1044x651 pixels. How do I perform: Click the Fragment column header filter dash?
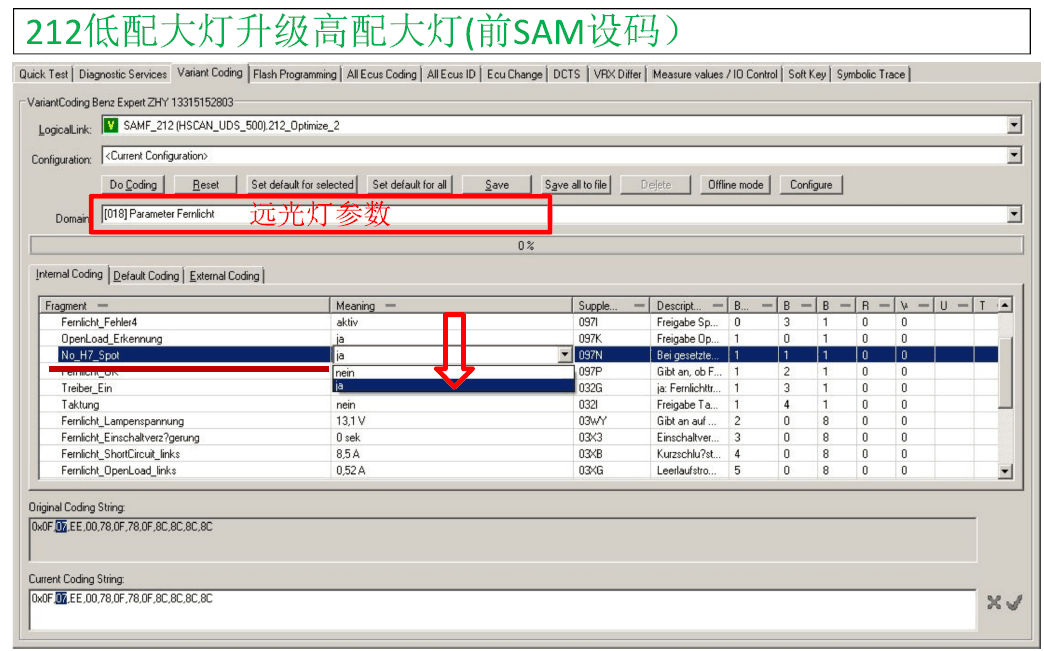pos(102,305)
